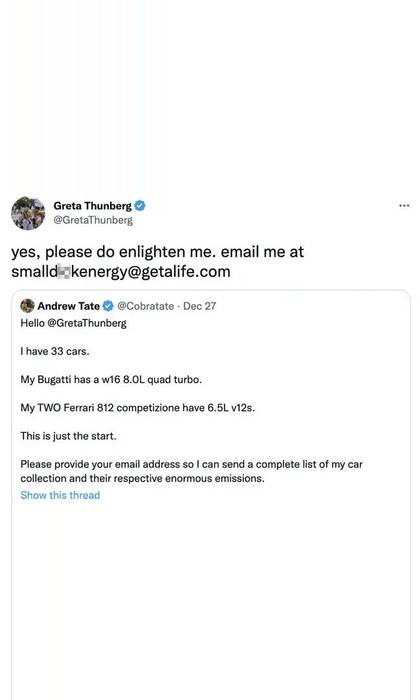Open the @GretaThunberg mention after Hello
Viewport: 420px width, 700px height.
(x=87, y=323)
